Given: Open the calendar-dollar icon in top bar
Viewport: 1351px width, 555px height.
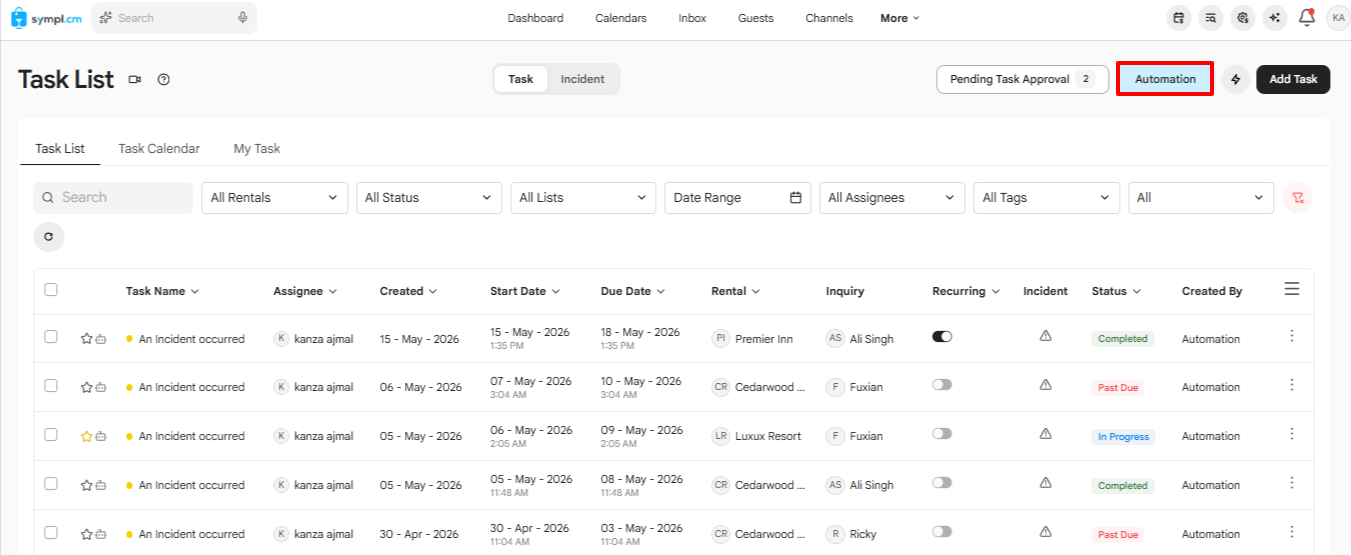Looking at the screenshot, I should coord(1179,18).
